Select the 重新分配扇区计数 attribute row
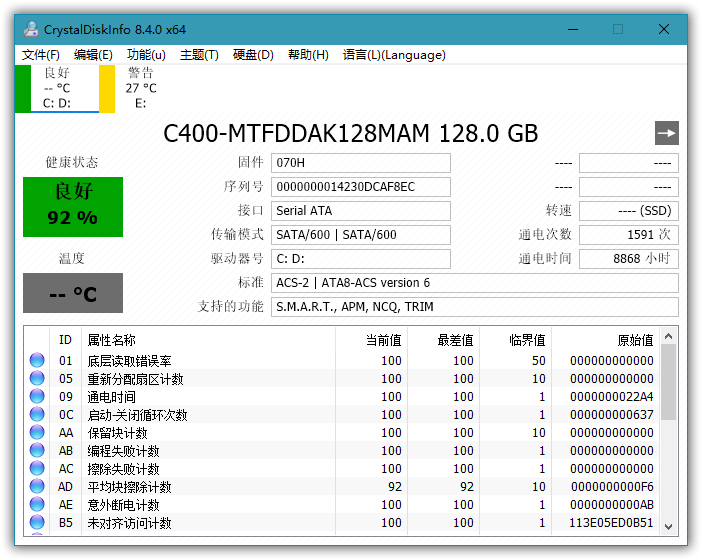Image resolution: width=702 pixels, height=560 pixels. point(342,379)
